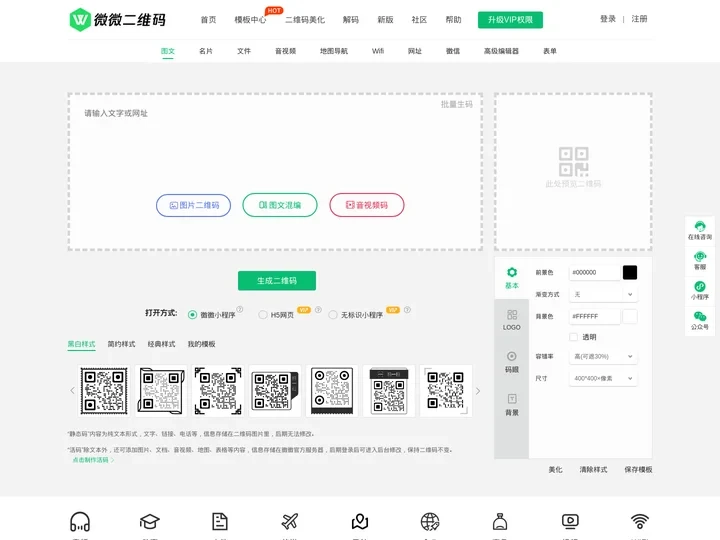This screenshot has width=720, height=540.
Task: Open the 基本 settings gear icon
Action: click(x=512, y=272)
